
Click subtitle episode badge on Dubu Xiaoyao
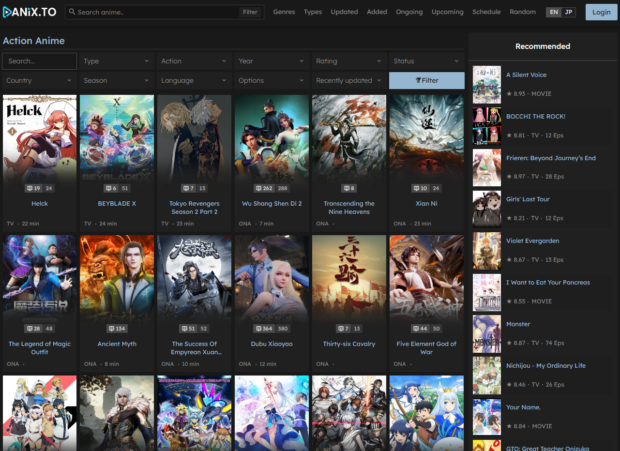tap(264, 328)
